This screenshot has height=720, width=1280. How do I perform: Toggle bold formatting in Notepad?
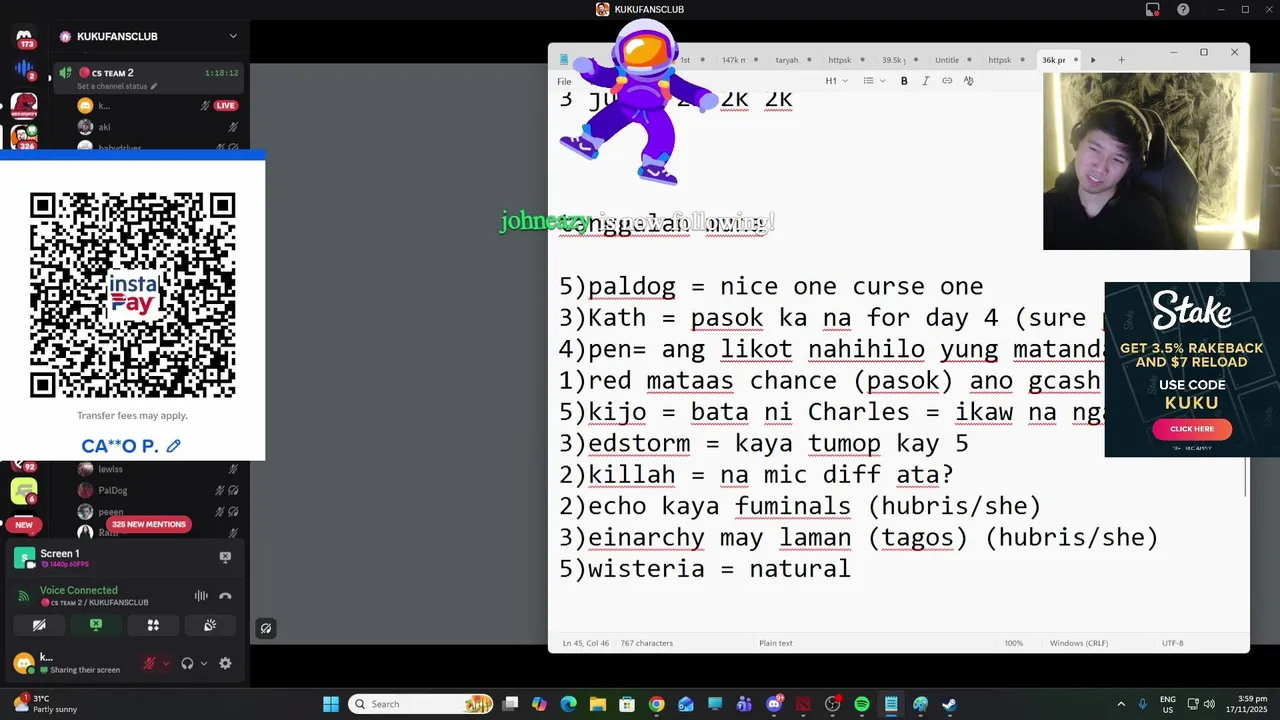tap(904, 81)
